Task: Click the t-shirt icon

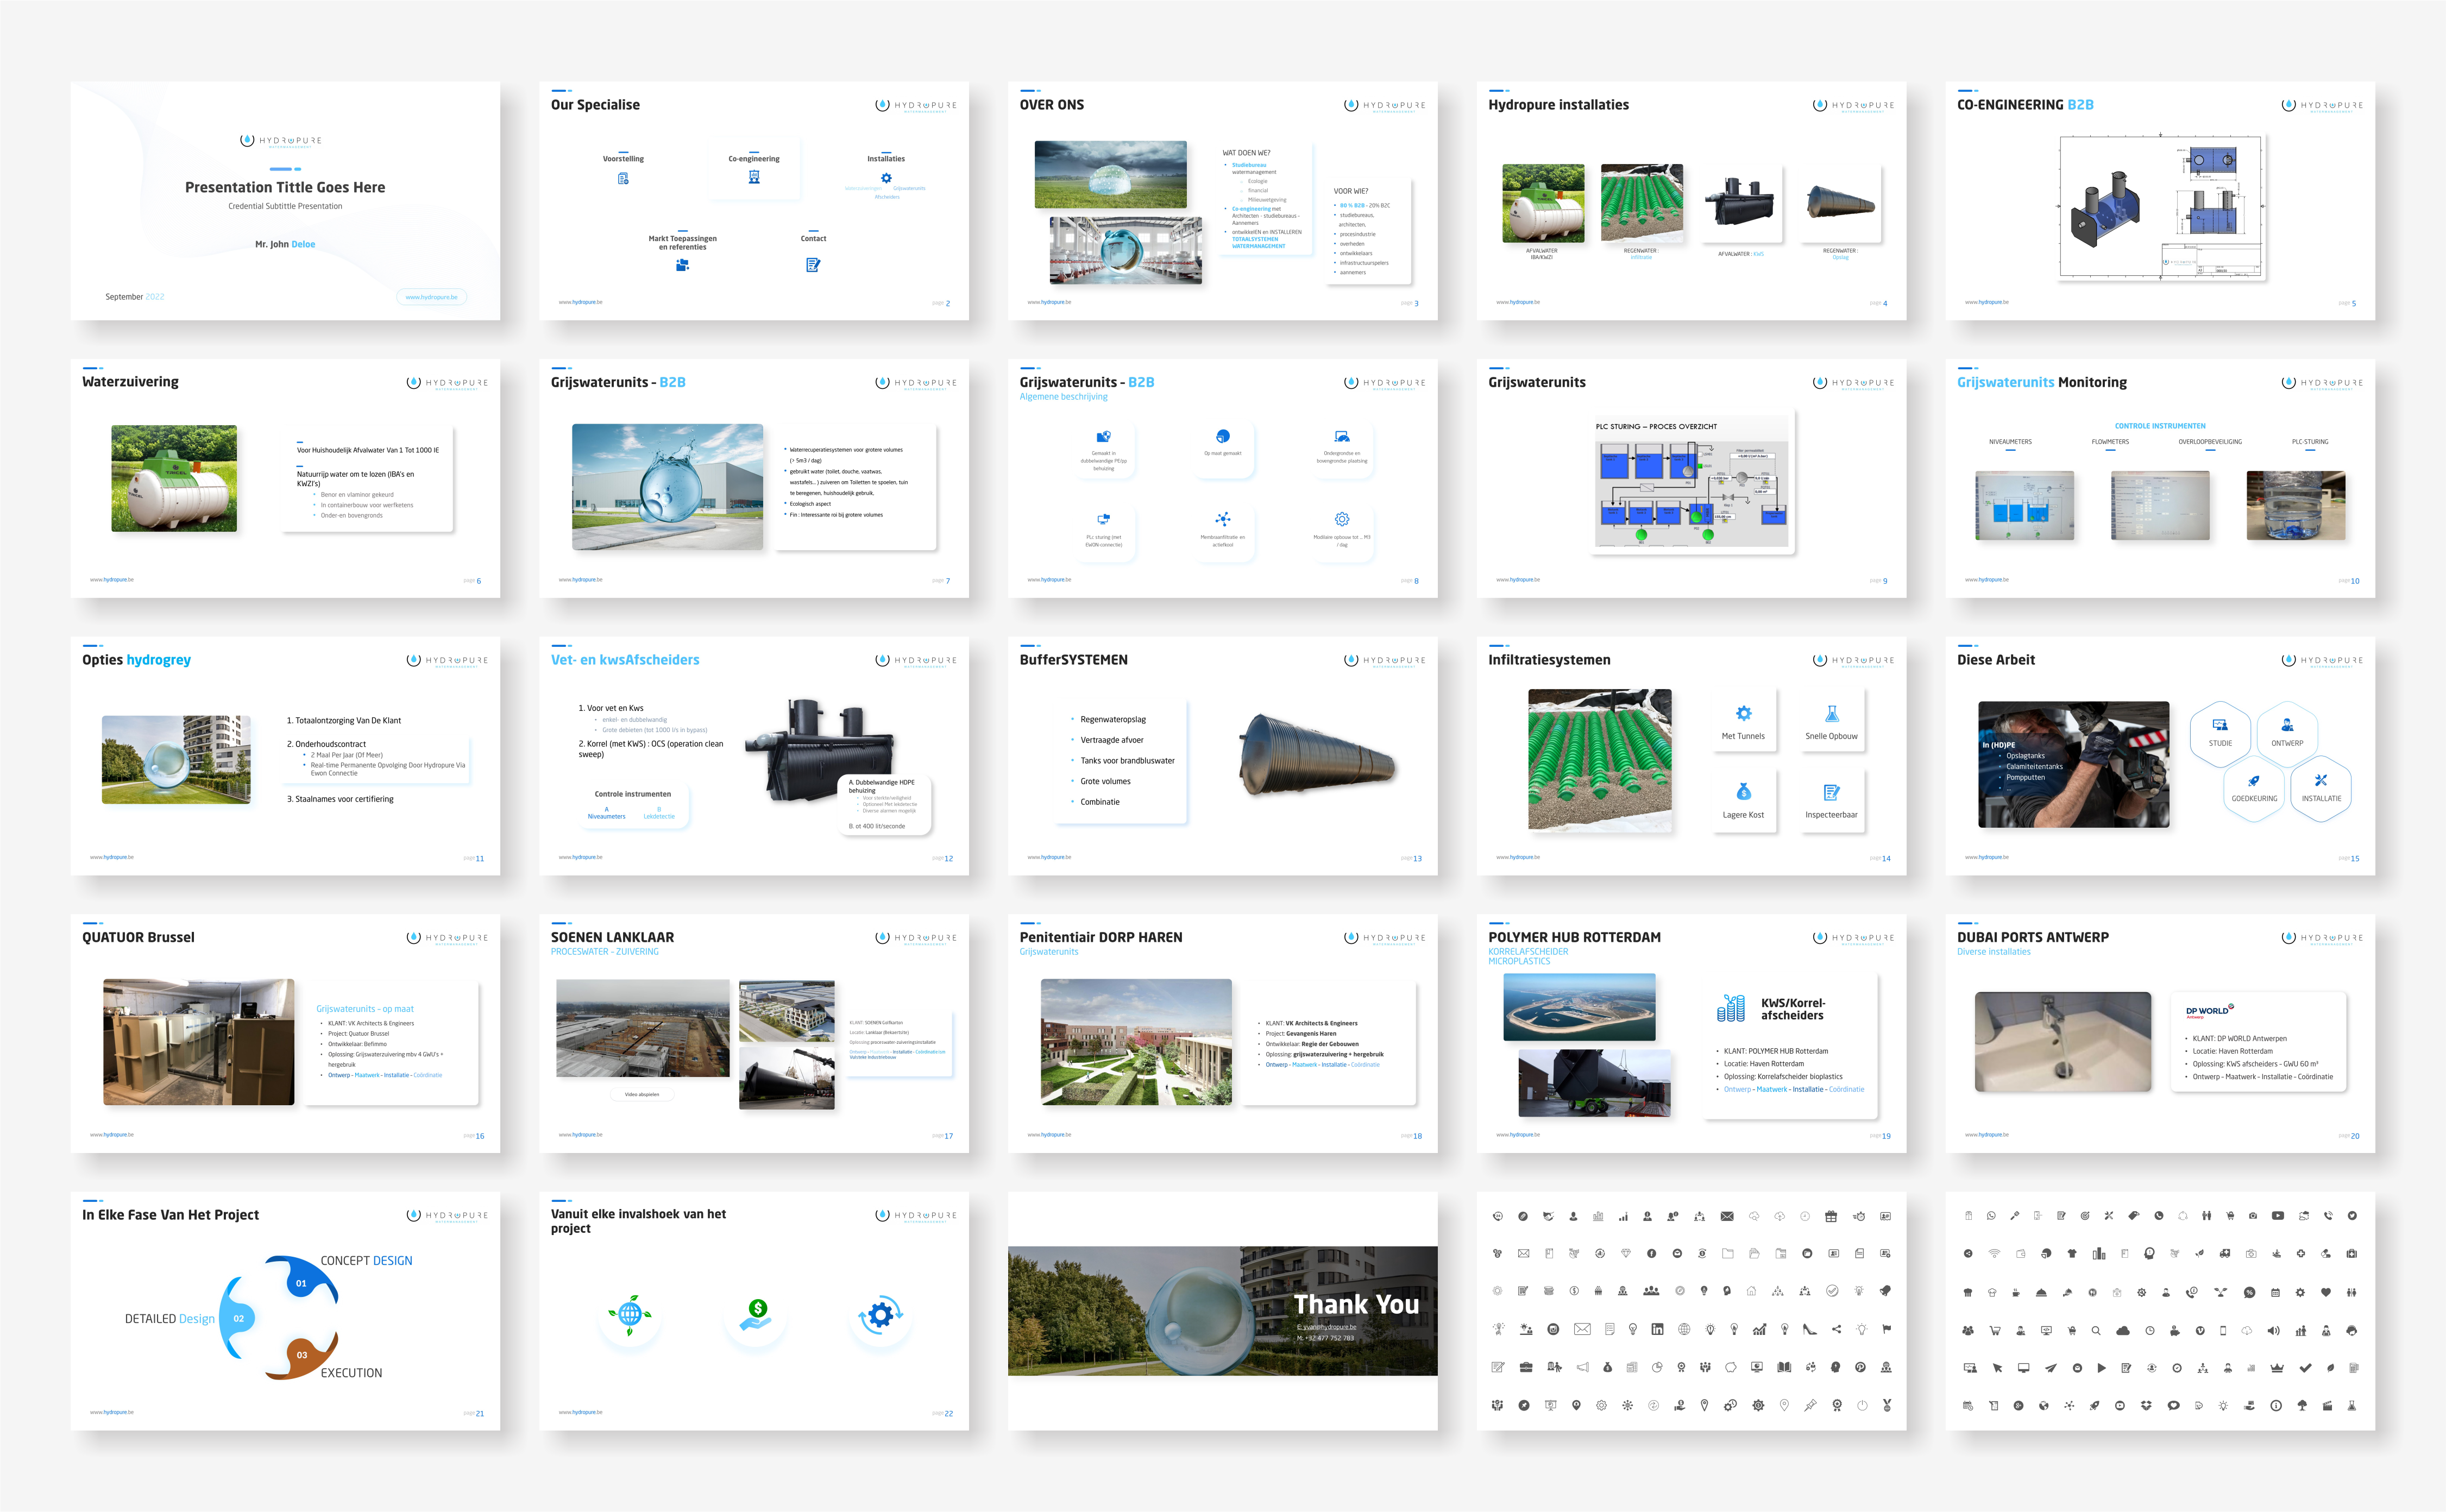Action: click(2072, 1253)
